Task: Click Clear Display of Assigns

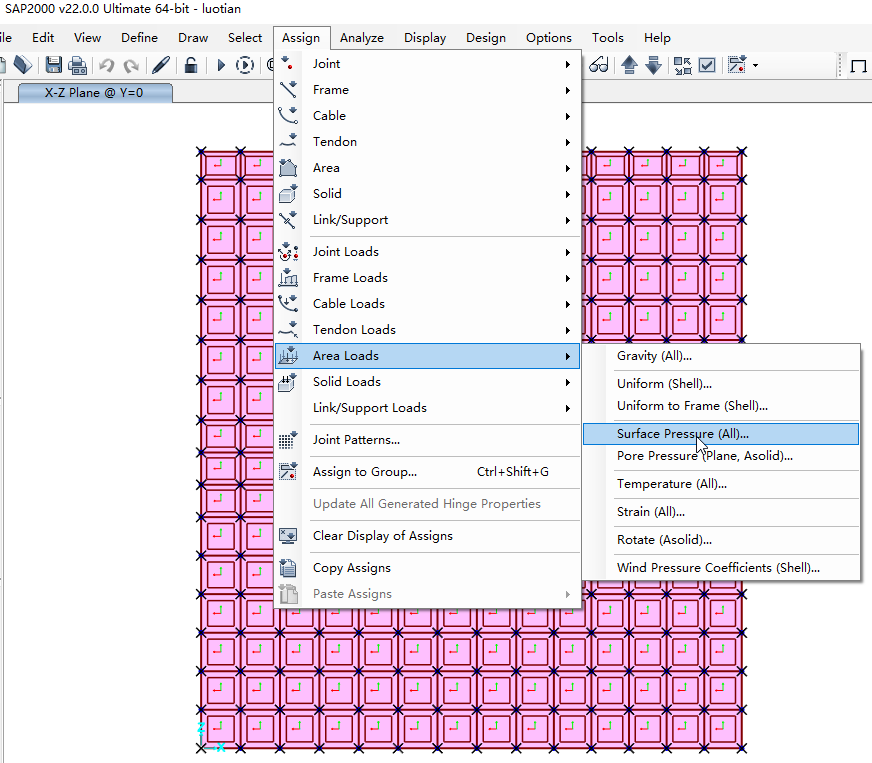Action: 382,536
